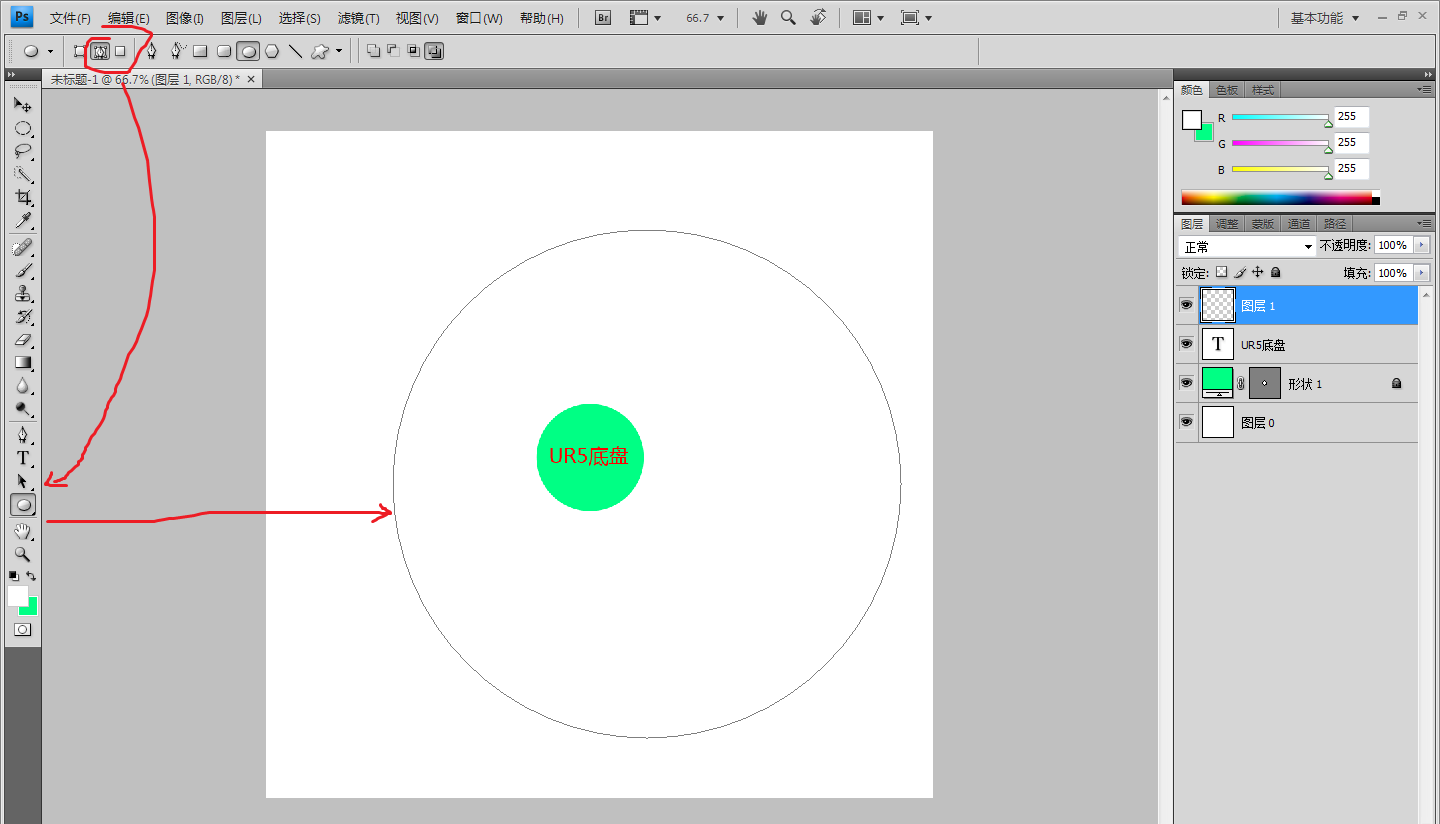Pick Line shape in options bar
The width and height of the screenshot is (1440, 824).
296,51
